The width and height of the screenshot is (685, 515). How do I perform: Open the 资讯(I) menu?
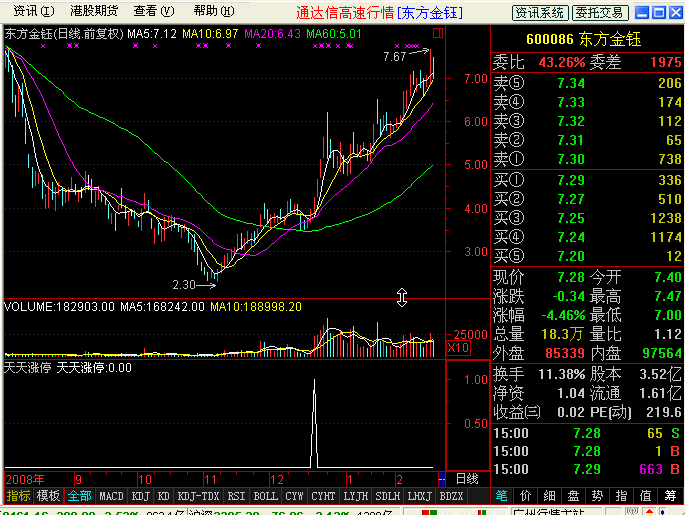[34, 11]
